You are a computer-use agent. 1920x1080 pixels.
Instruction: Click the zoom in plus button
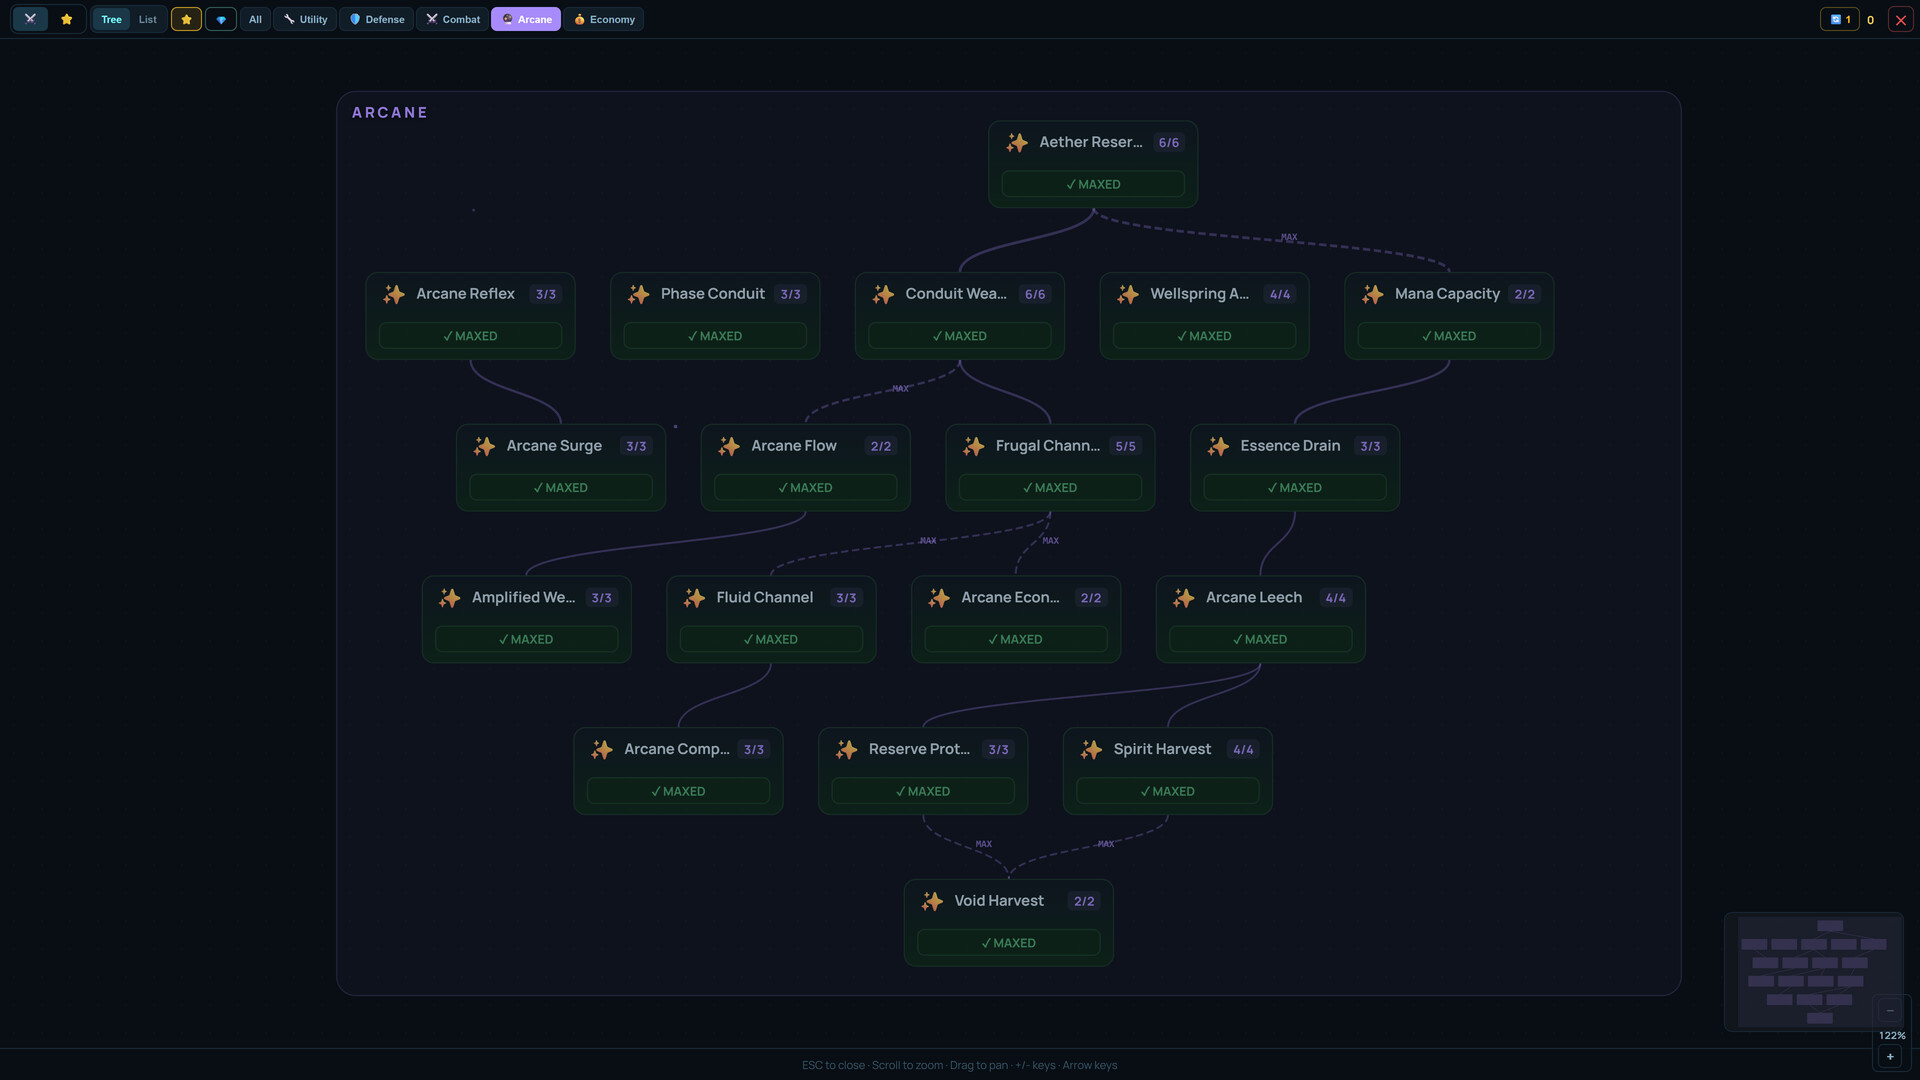tap(1890, 1057)
